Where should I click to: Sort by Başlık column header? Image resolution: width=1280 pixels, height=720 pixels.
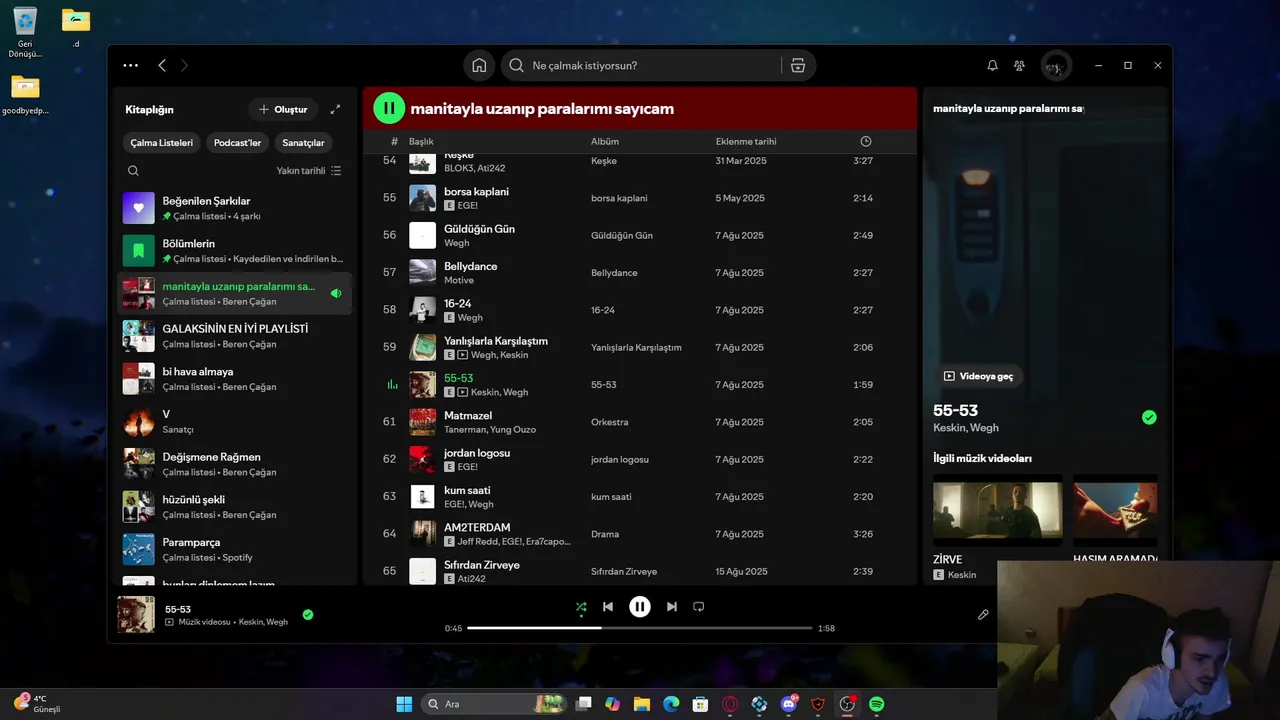point(421,141)
